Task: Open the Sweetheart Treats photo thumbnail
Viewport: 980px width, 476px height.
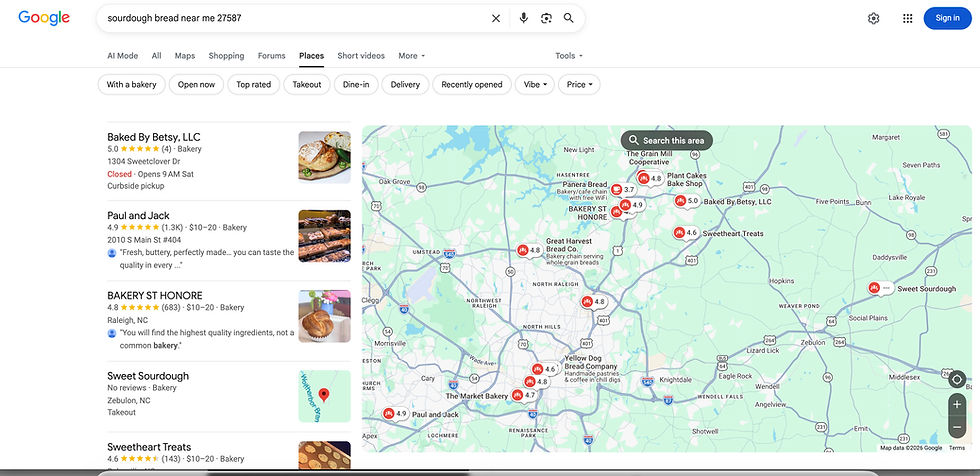Action: (324, 455)
